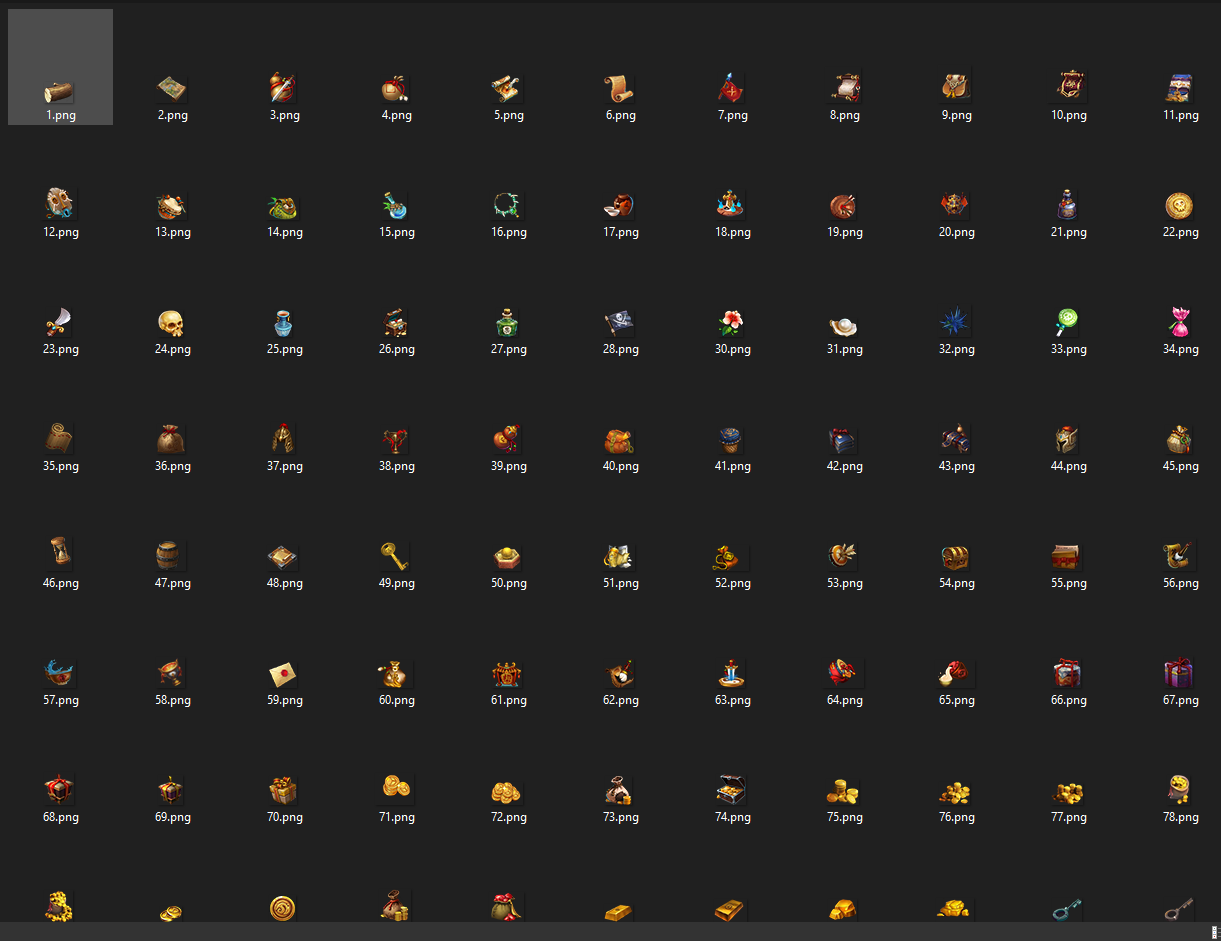
Task: Click the file name 51.png
Action: coord(620,583)
